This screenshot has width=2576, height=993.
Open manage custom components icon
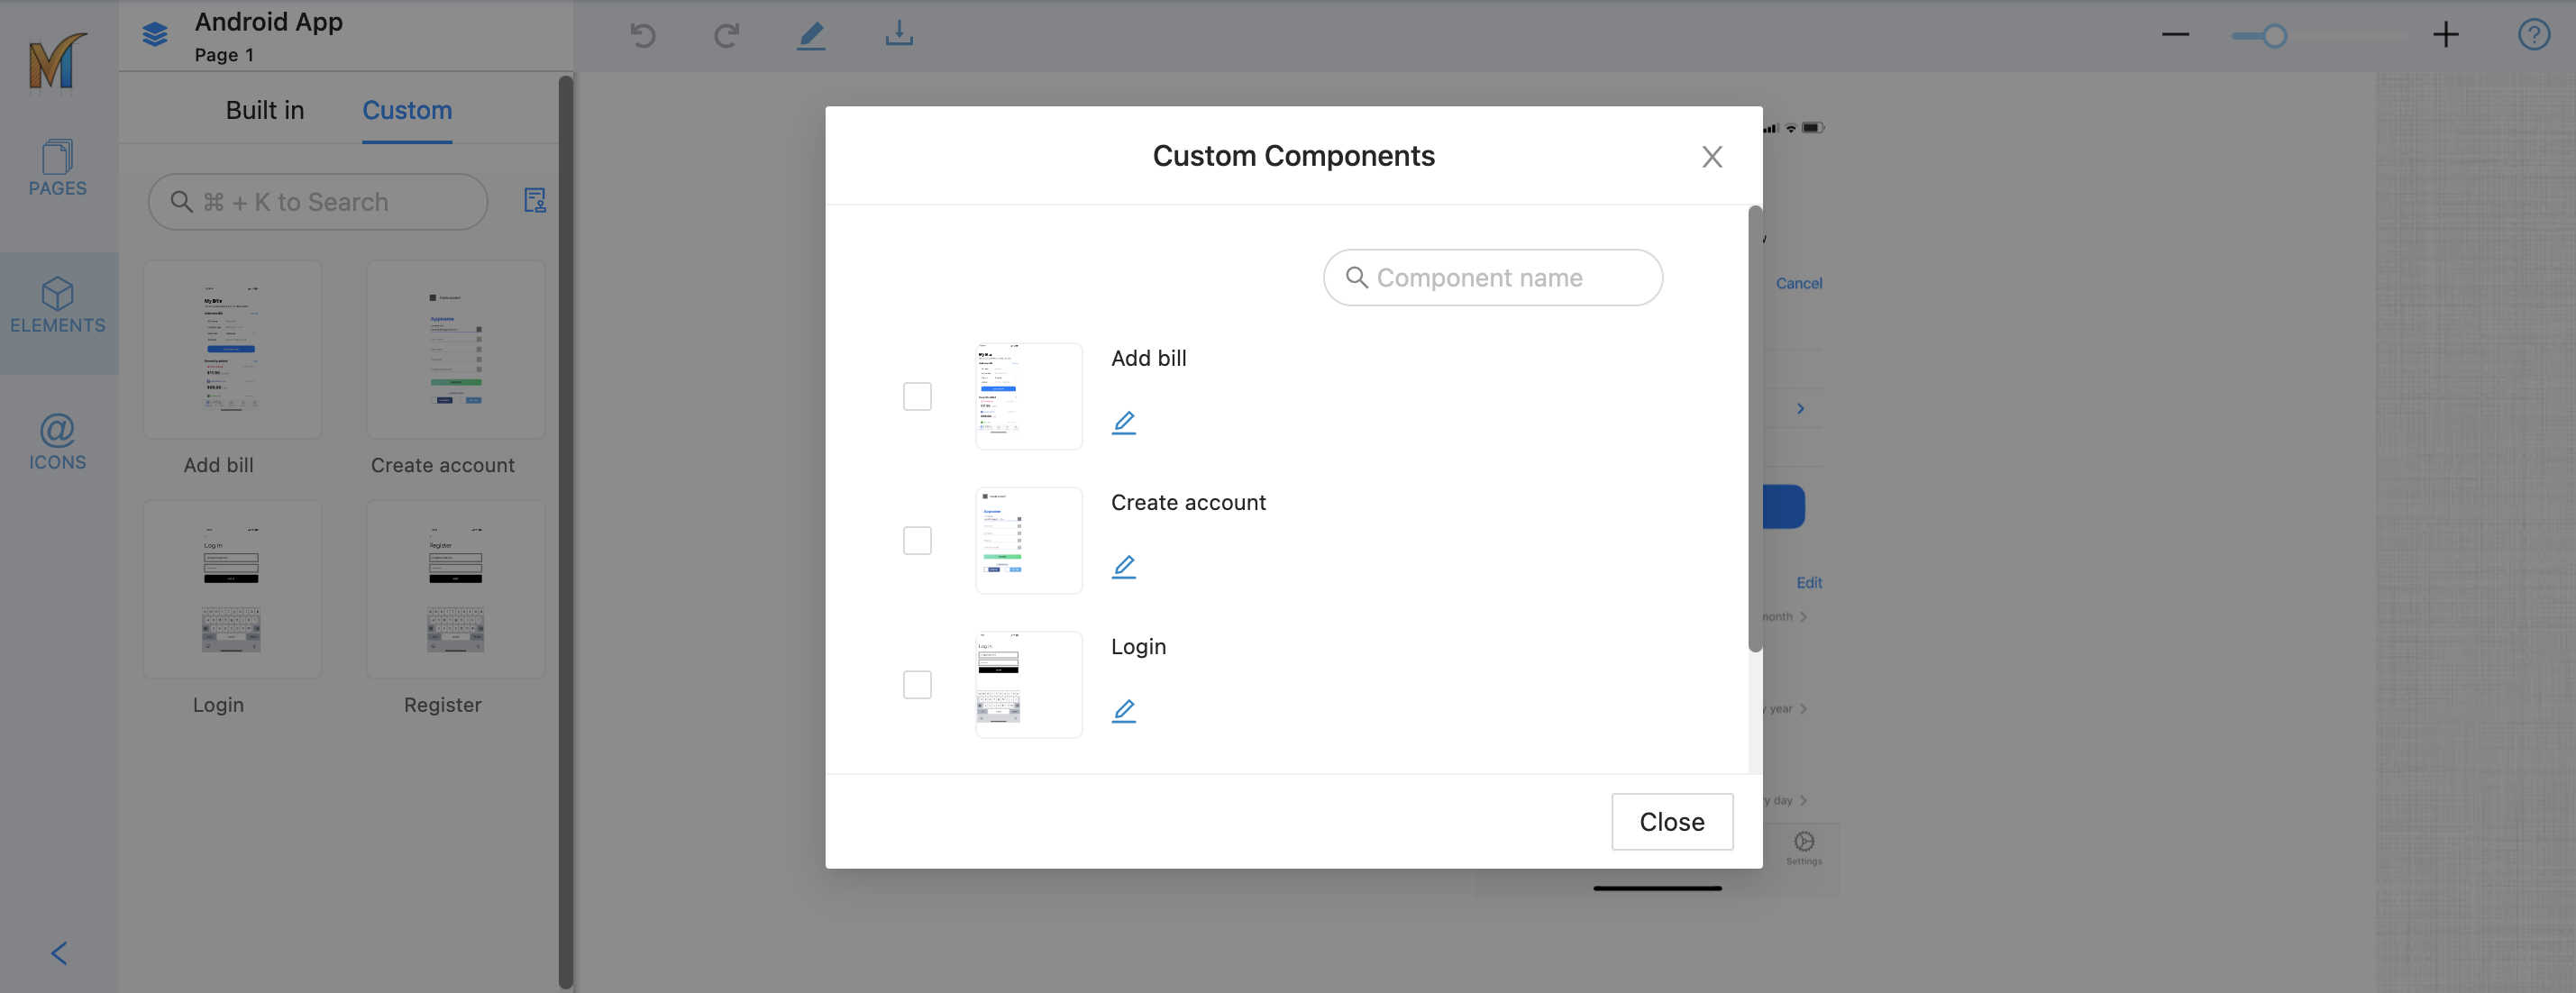pyautogui.click(x=534, y=201)
